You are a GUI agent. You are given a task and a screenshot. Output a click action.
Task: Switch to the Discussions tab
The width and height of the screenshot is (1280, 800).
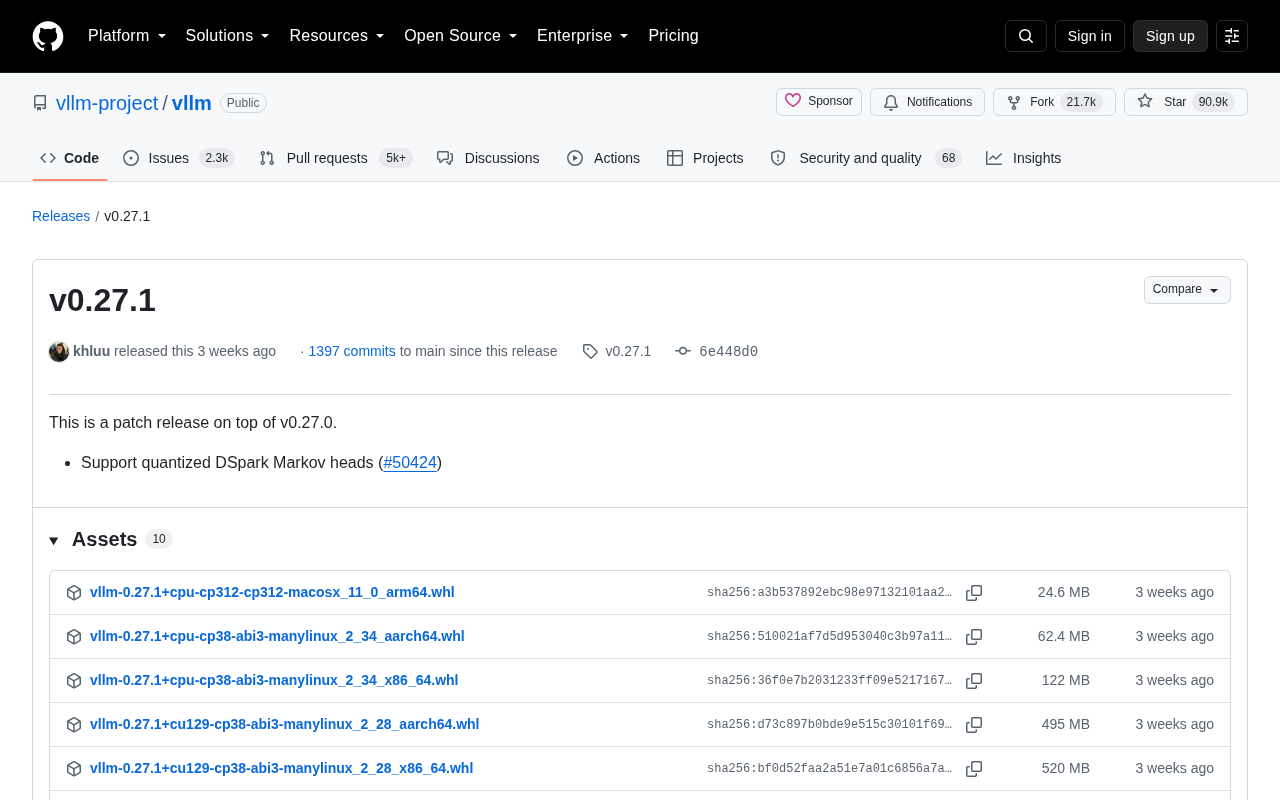(x=488, y=158)
